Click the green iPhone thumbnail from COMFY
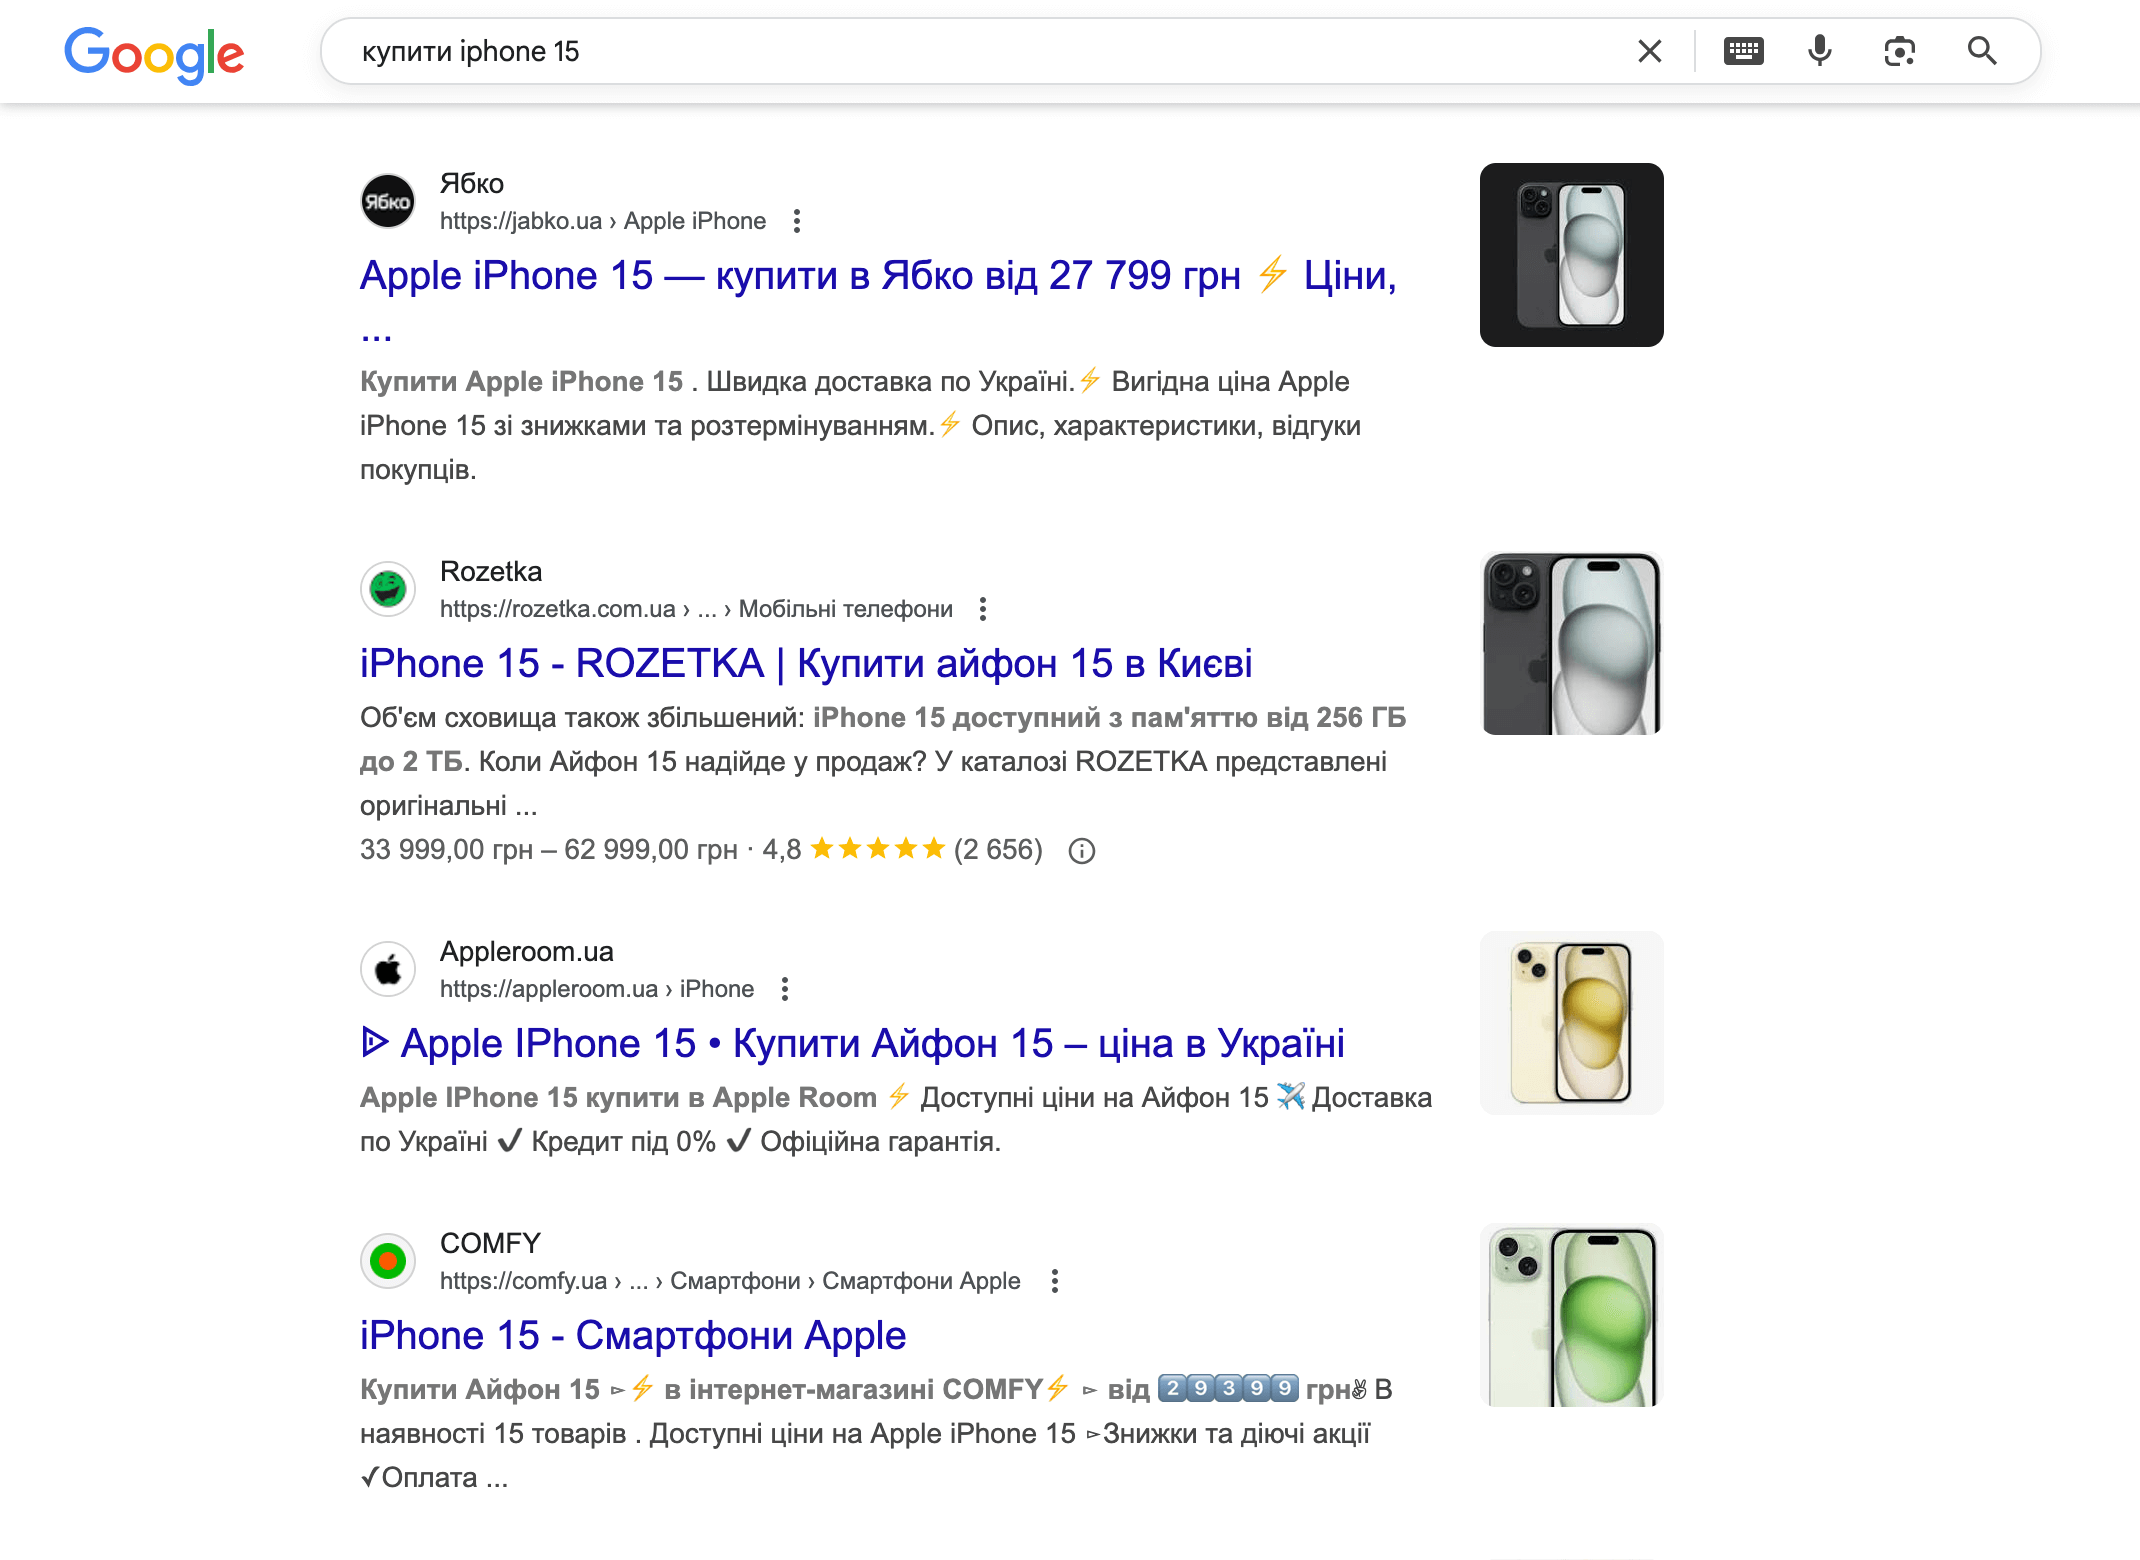The width and height of the screenshot is (2140, 1560). pos(1572,1315)
